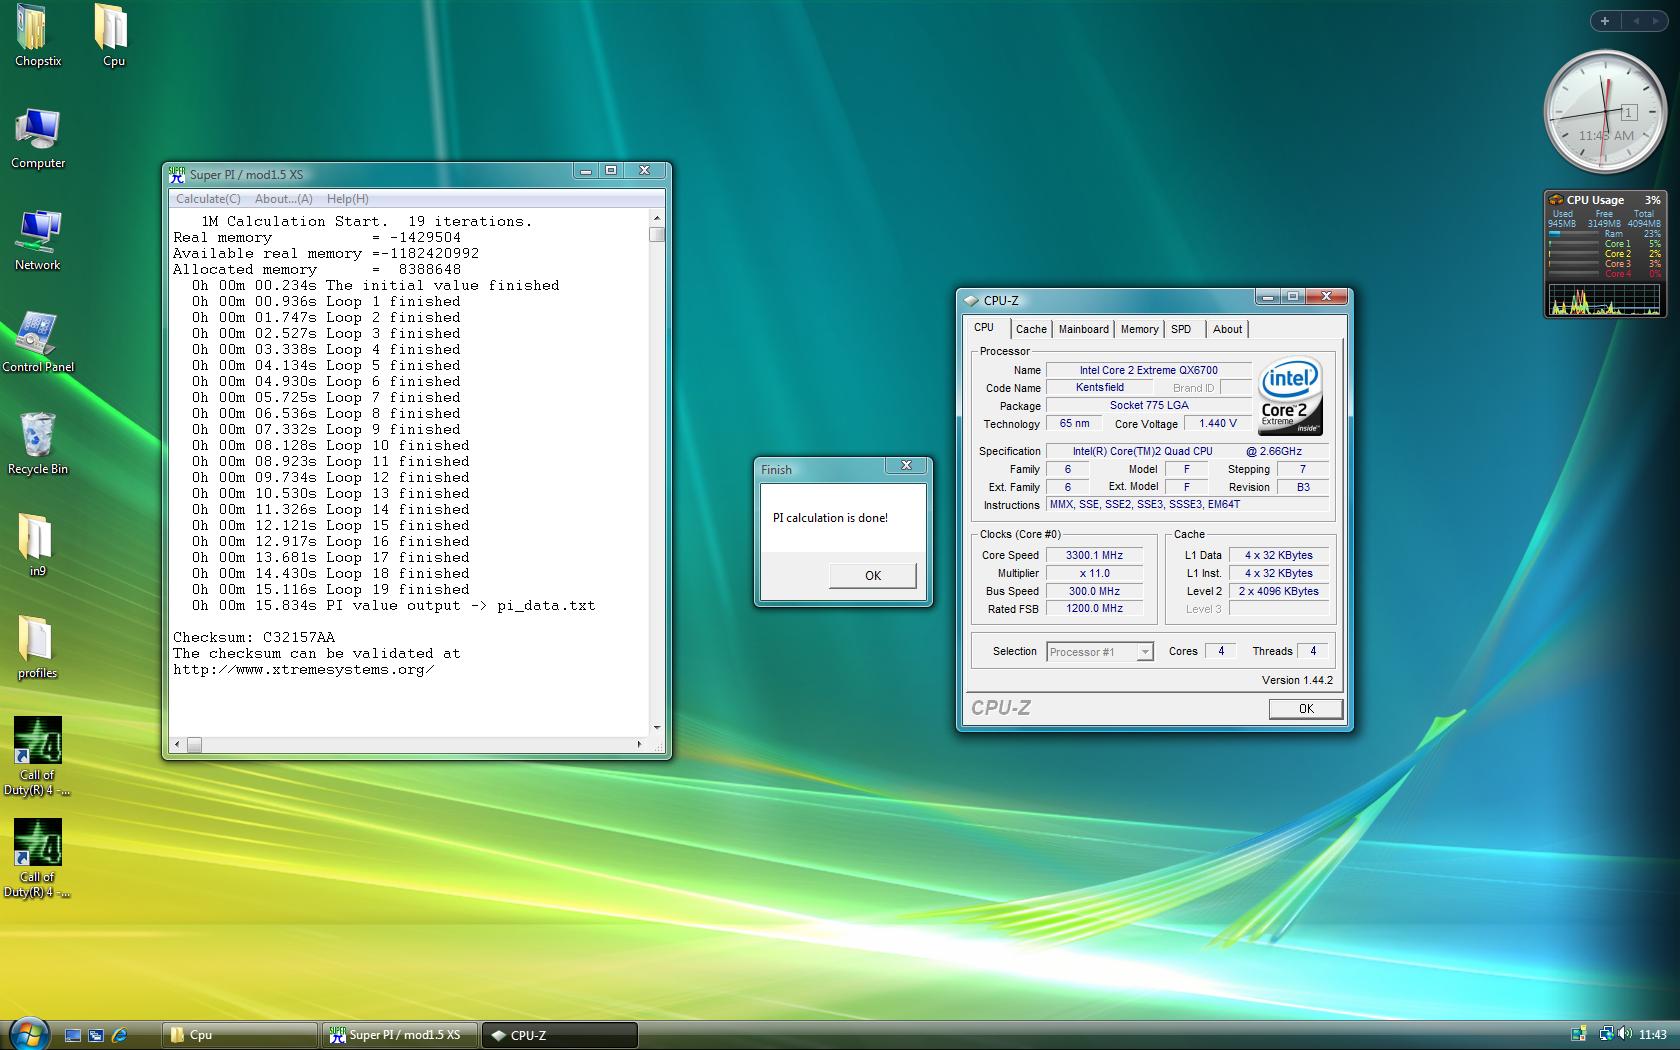Select the Network desktop icon
Image resolution: width=1680 pixels, height=1050 pixels.
[38, 240]
